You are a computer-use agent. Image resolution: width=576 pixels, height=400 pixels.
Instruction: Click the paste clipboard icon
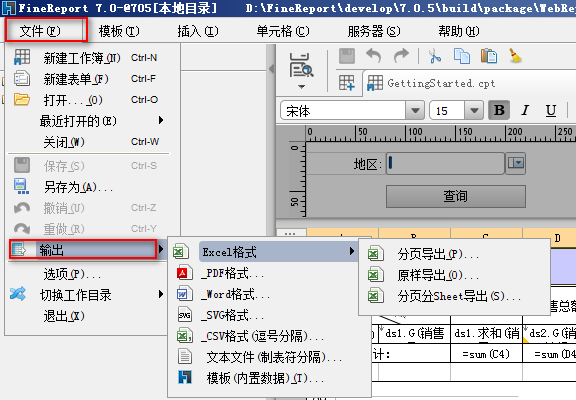[489, 57]
